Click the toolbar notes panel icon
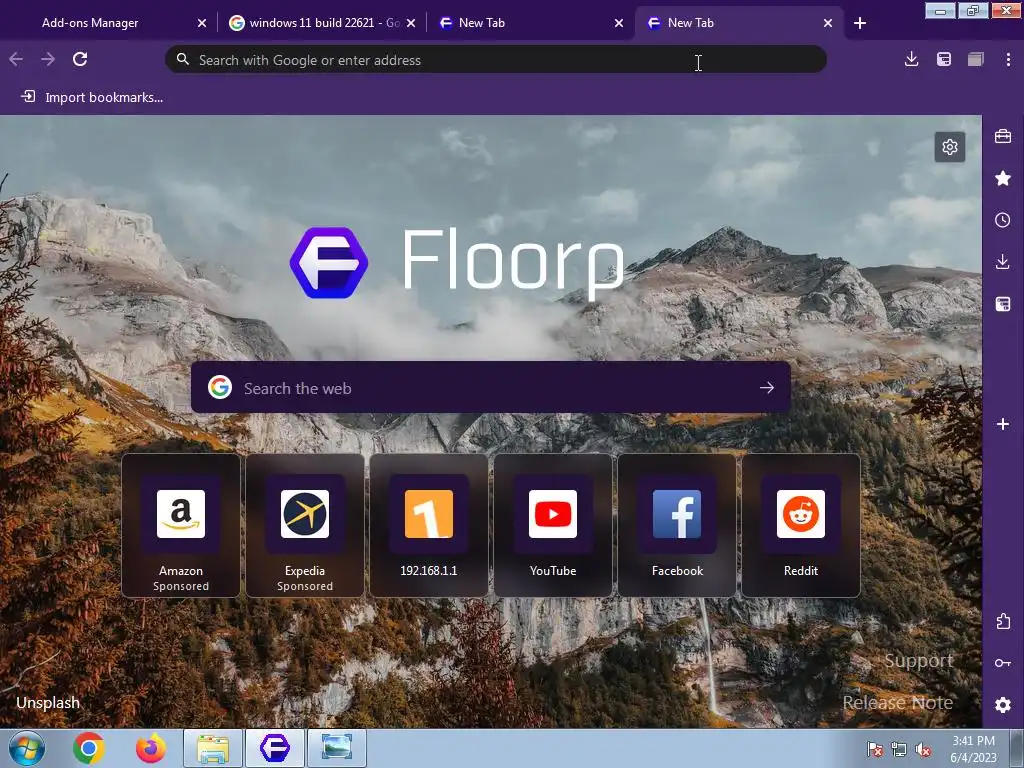 coord(944,59)
